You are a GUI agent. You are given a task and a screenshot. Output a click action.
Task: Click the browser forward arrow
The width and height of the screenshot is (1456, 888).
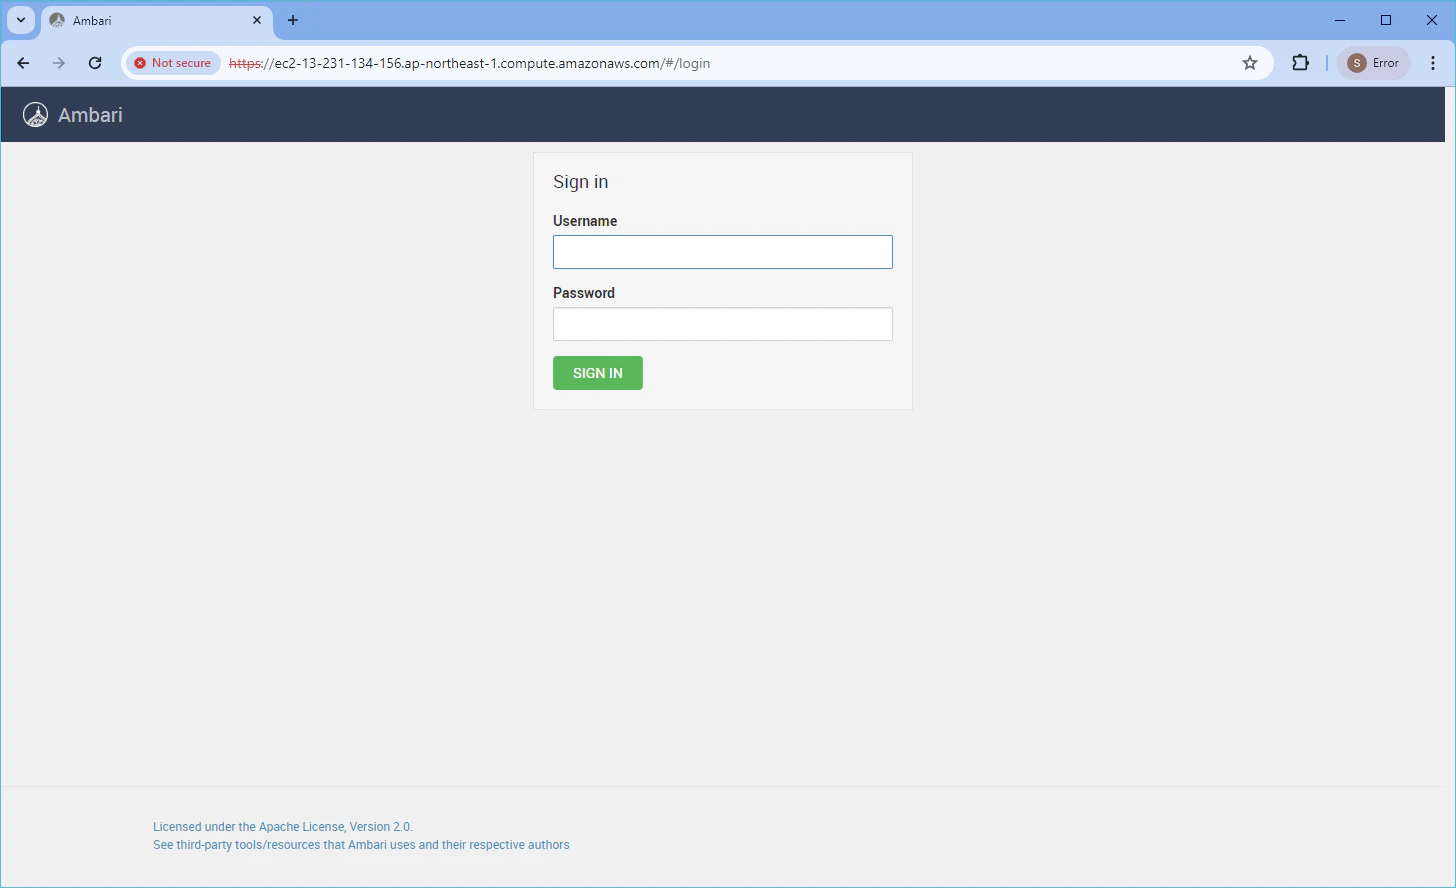coord(59,63)
